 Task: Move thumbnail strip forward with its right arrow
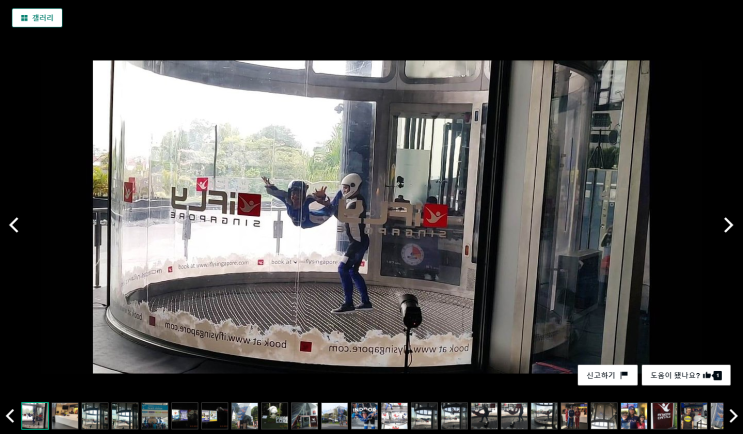pyautogui.click(x=733, y=416)
